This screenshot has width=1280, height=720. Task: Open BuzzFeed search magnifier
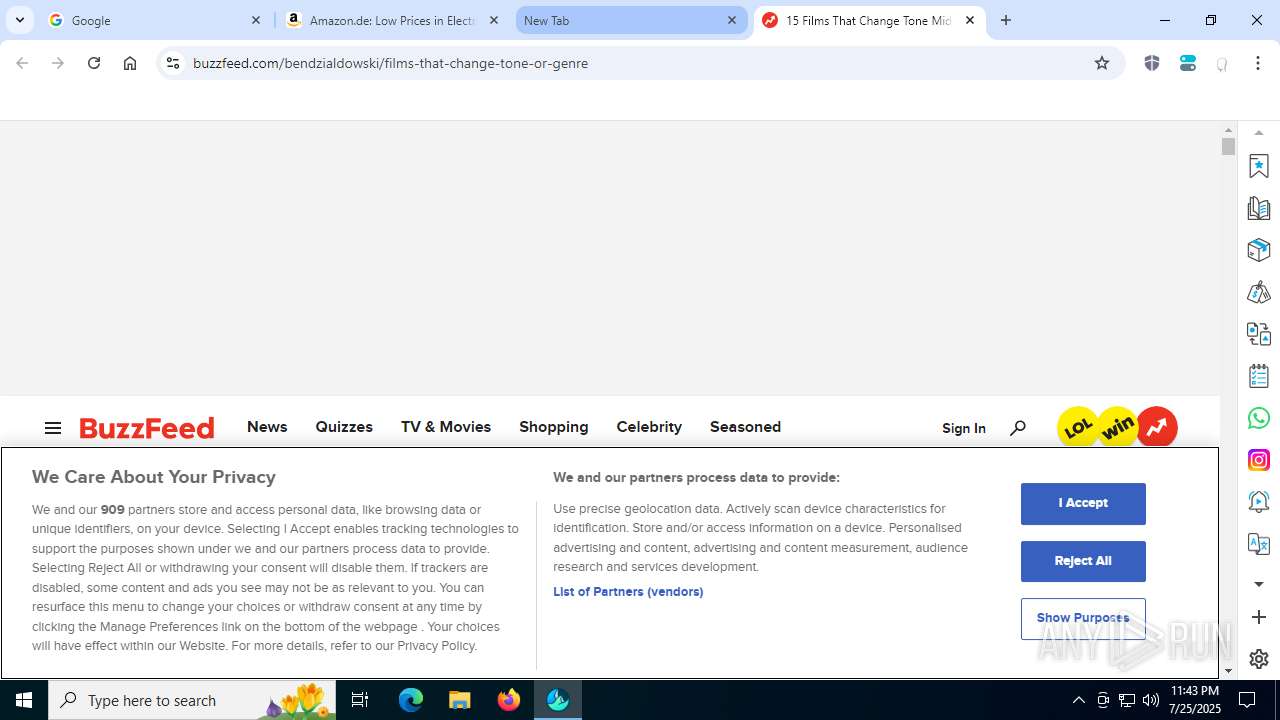coord(1018,428)
